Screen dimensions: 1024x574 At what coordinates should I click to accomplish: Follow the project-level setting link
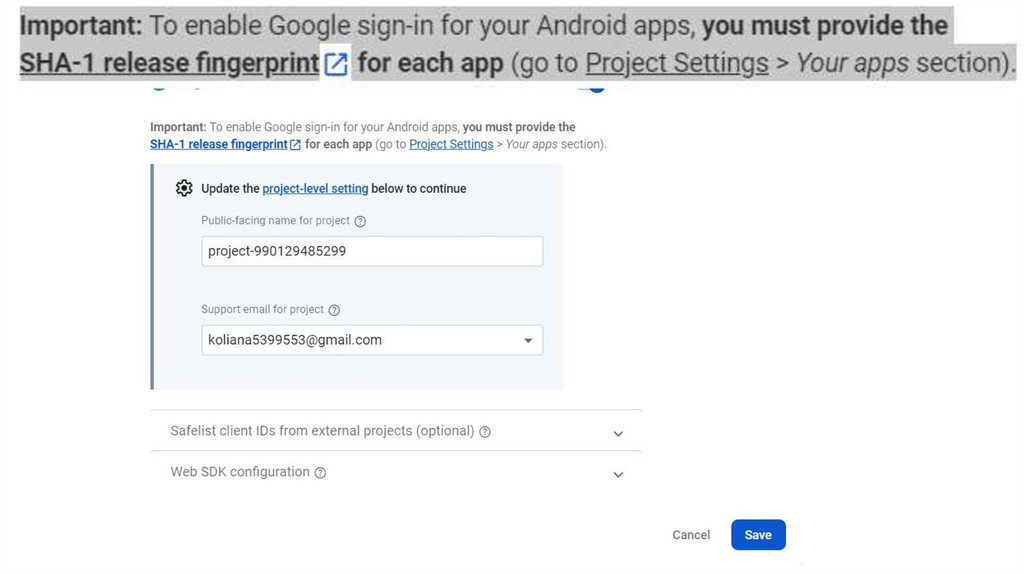pos(315,188)
